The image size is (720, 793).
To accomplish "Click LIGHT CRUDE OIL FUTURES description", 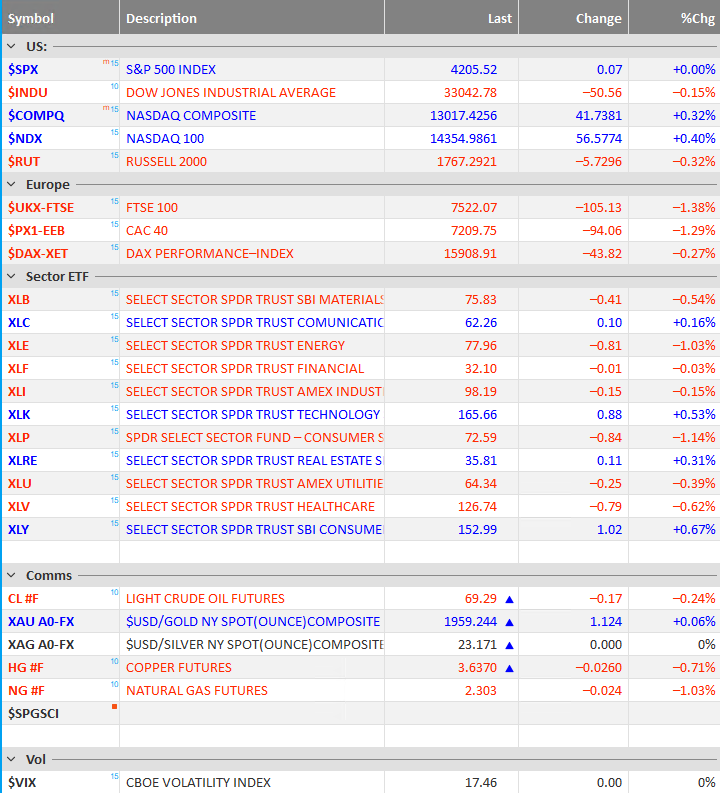I will click(x=205, y=599).
